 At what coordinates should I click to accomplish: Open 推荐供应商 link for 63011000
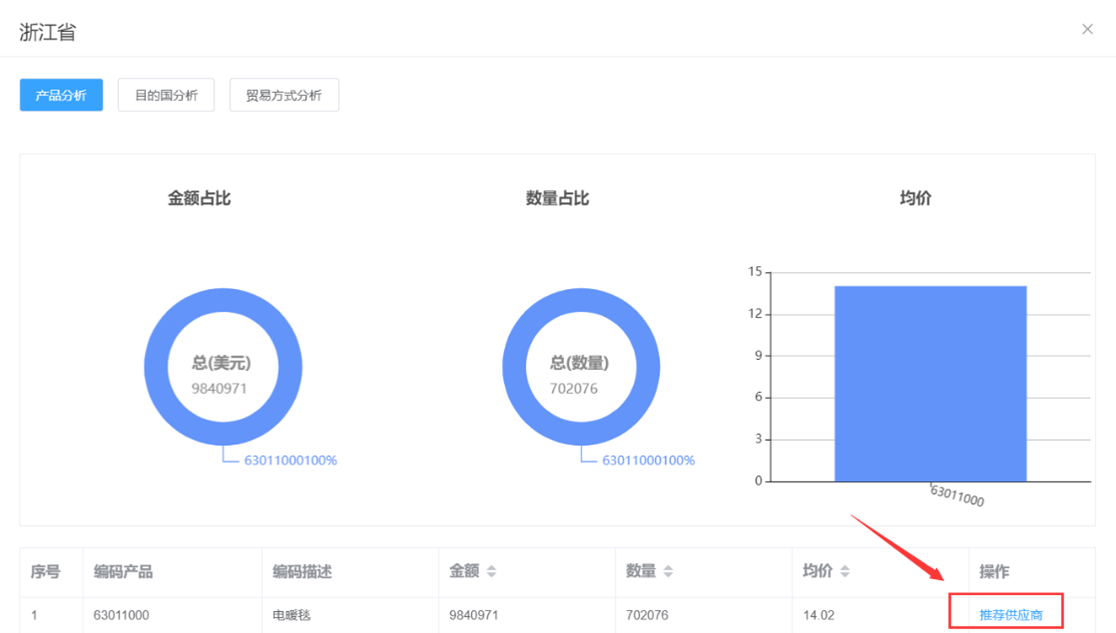click(x=1011, y=614)
